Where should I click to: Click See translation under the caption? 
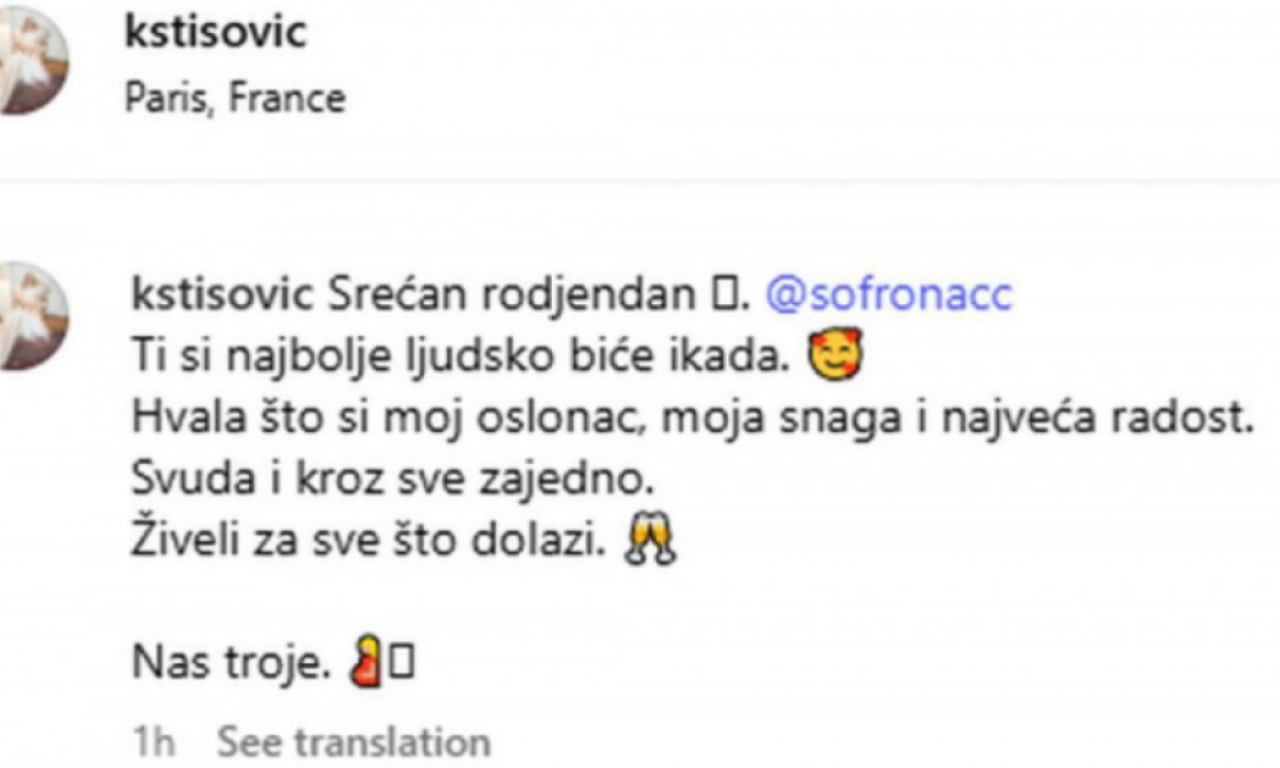tap(354, 743)
